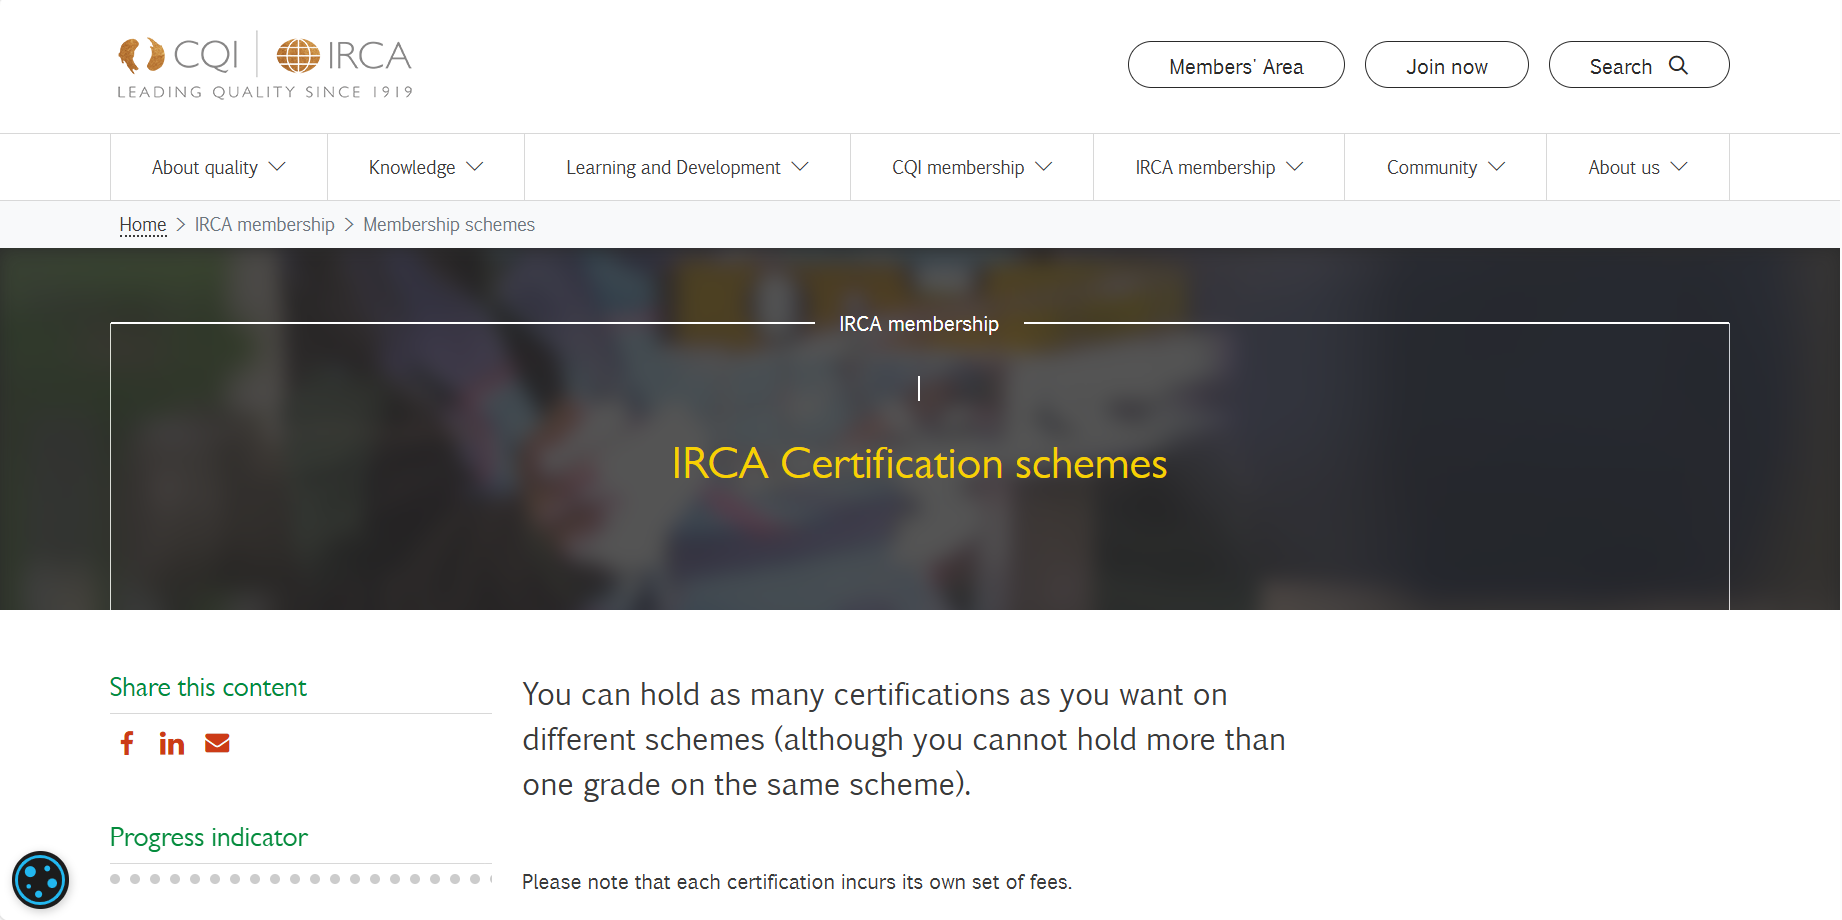1842x920 pixels.
Task: Share this page via the email icon
Action: [x=217, y=743]
